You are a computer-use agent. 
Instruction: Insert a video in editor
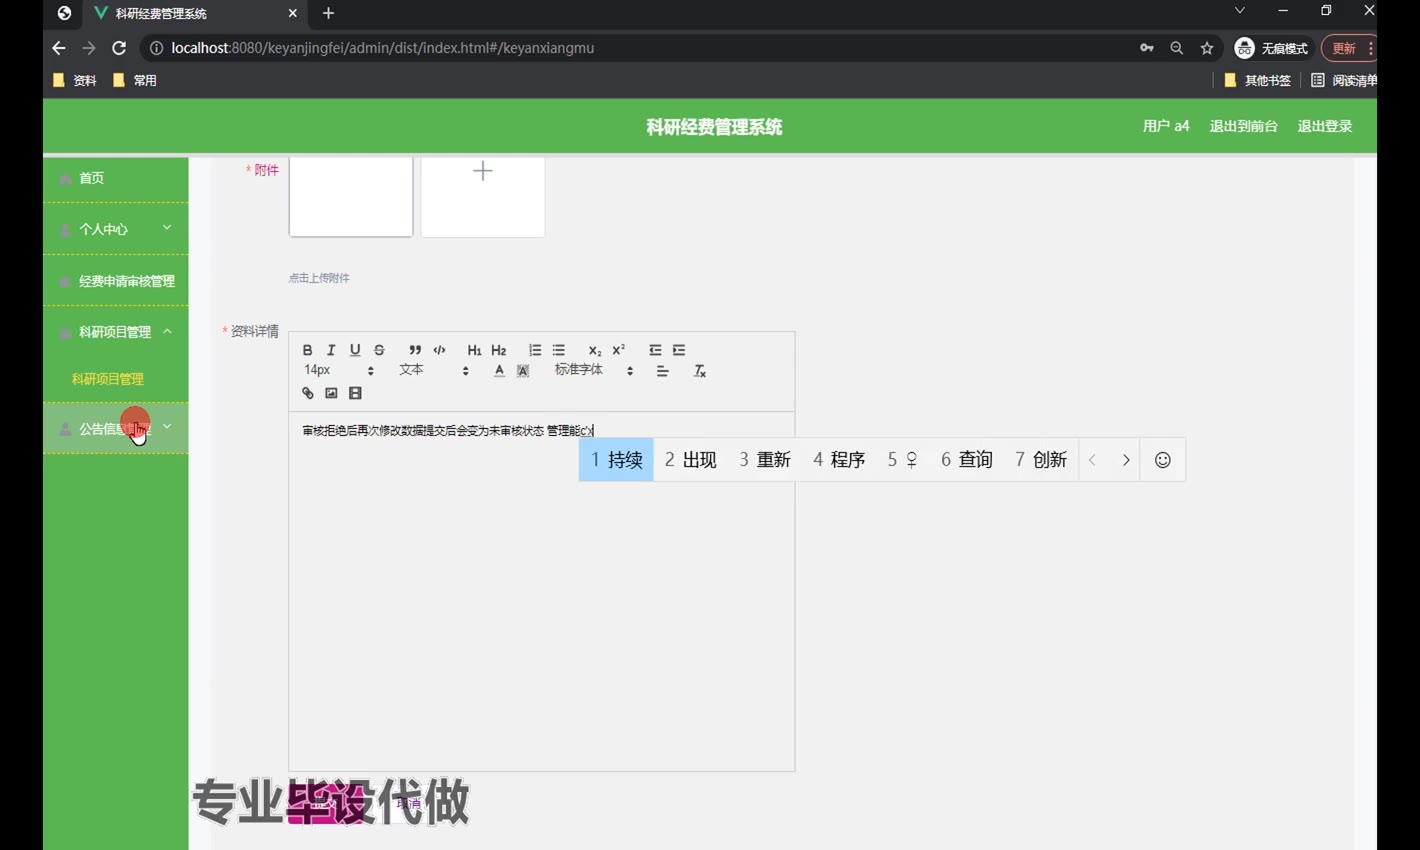coord(355,393)
